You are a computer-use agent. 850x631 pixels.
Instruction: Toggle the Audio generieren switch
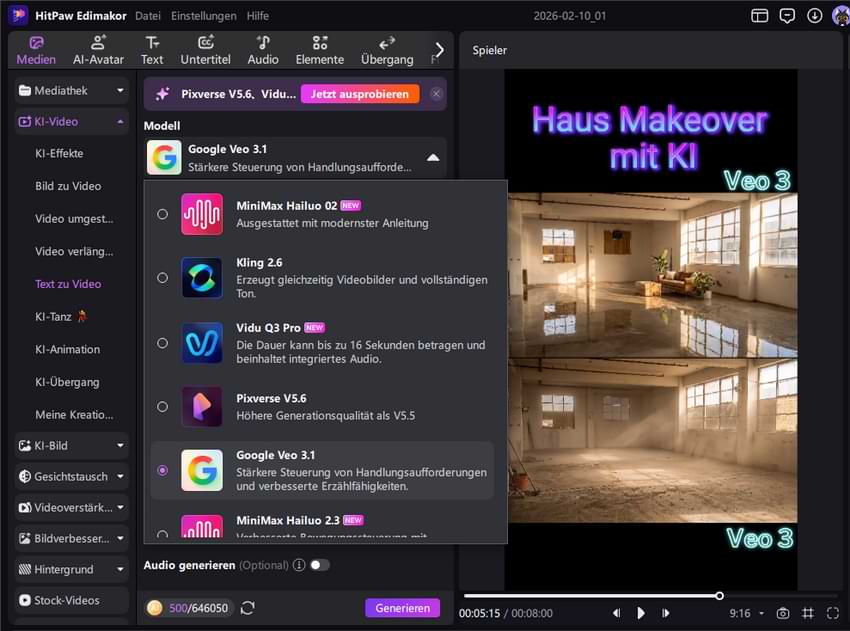(319, 565)
